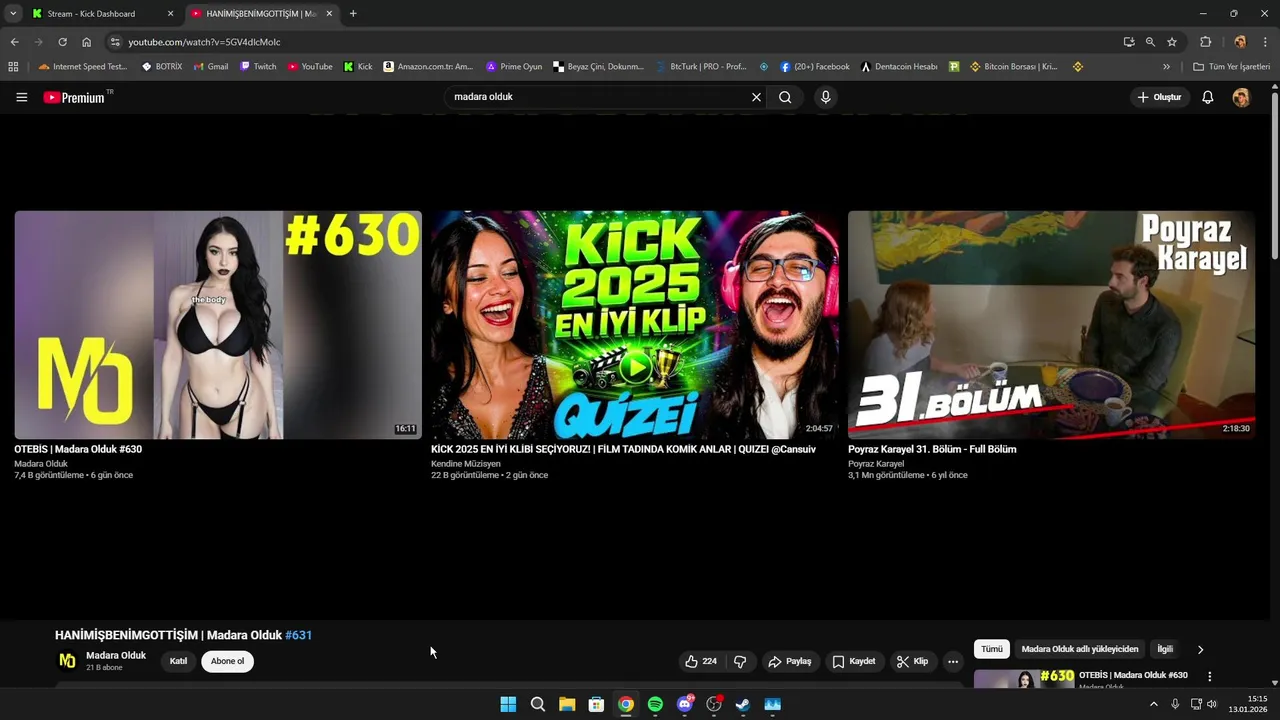Open OTEBİS Madara Olduk #630 thumbnail
This screenshot has width=1280, height=720.
218,325
